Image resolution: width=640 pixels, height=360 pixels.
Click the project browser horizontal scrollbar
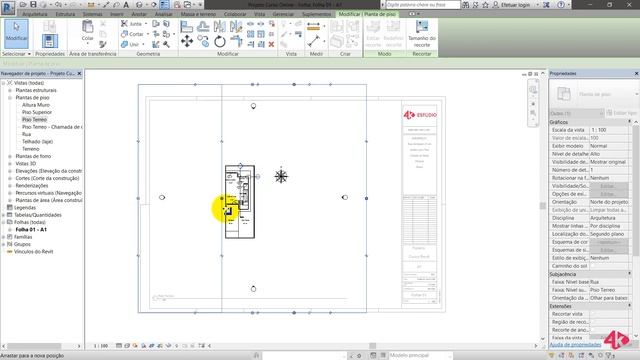click(34, 346)
